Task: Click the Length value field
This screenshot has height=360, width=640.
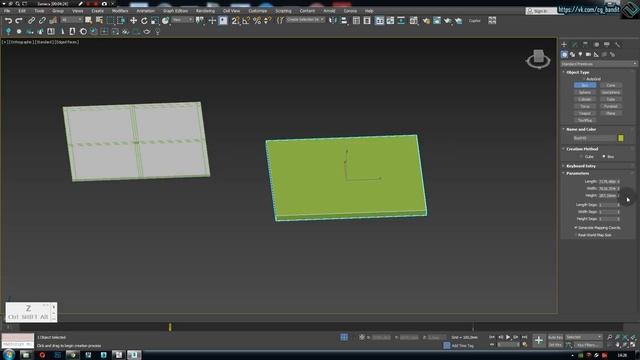Action: pyautogui.click(x=607, y=181)
